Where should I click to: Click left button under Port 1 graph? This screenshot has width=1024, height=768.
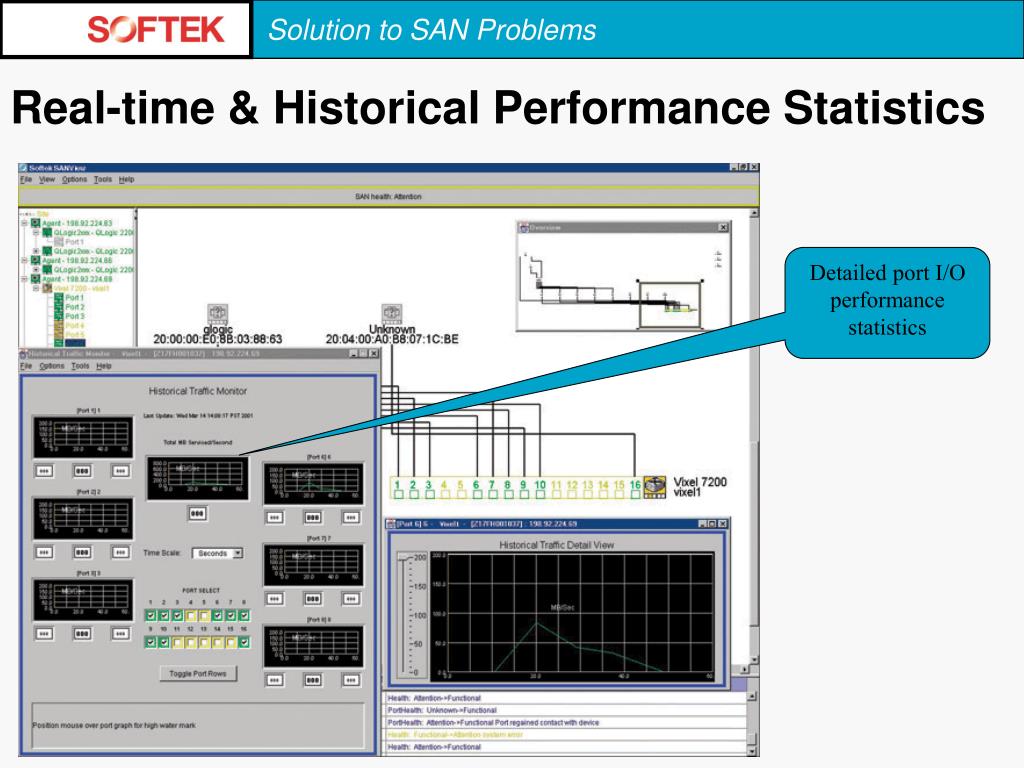44,471
